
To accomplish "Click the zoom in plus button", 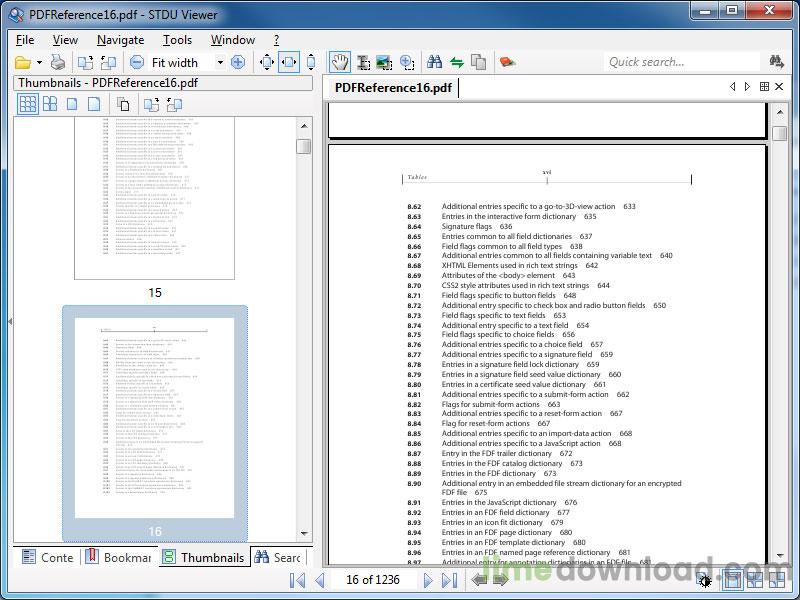I will (238, 62).
